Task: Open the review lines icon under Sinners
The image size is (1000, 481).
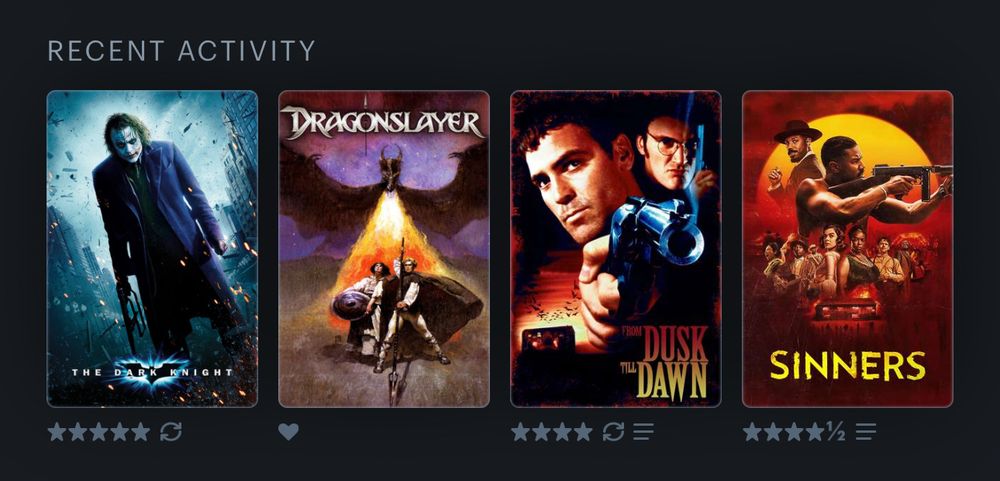Action: tap(866, 432)
